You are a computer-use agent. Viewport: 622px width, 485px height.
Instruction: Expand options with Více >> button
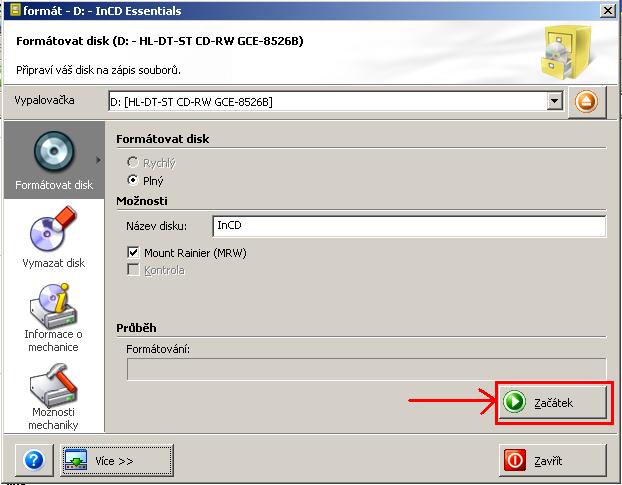click(117, 460)
